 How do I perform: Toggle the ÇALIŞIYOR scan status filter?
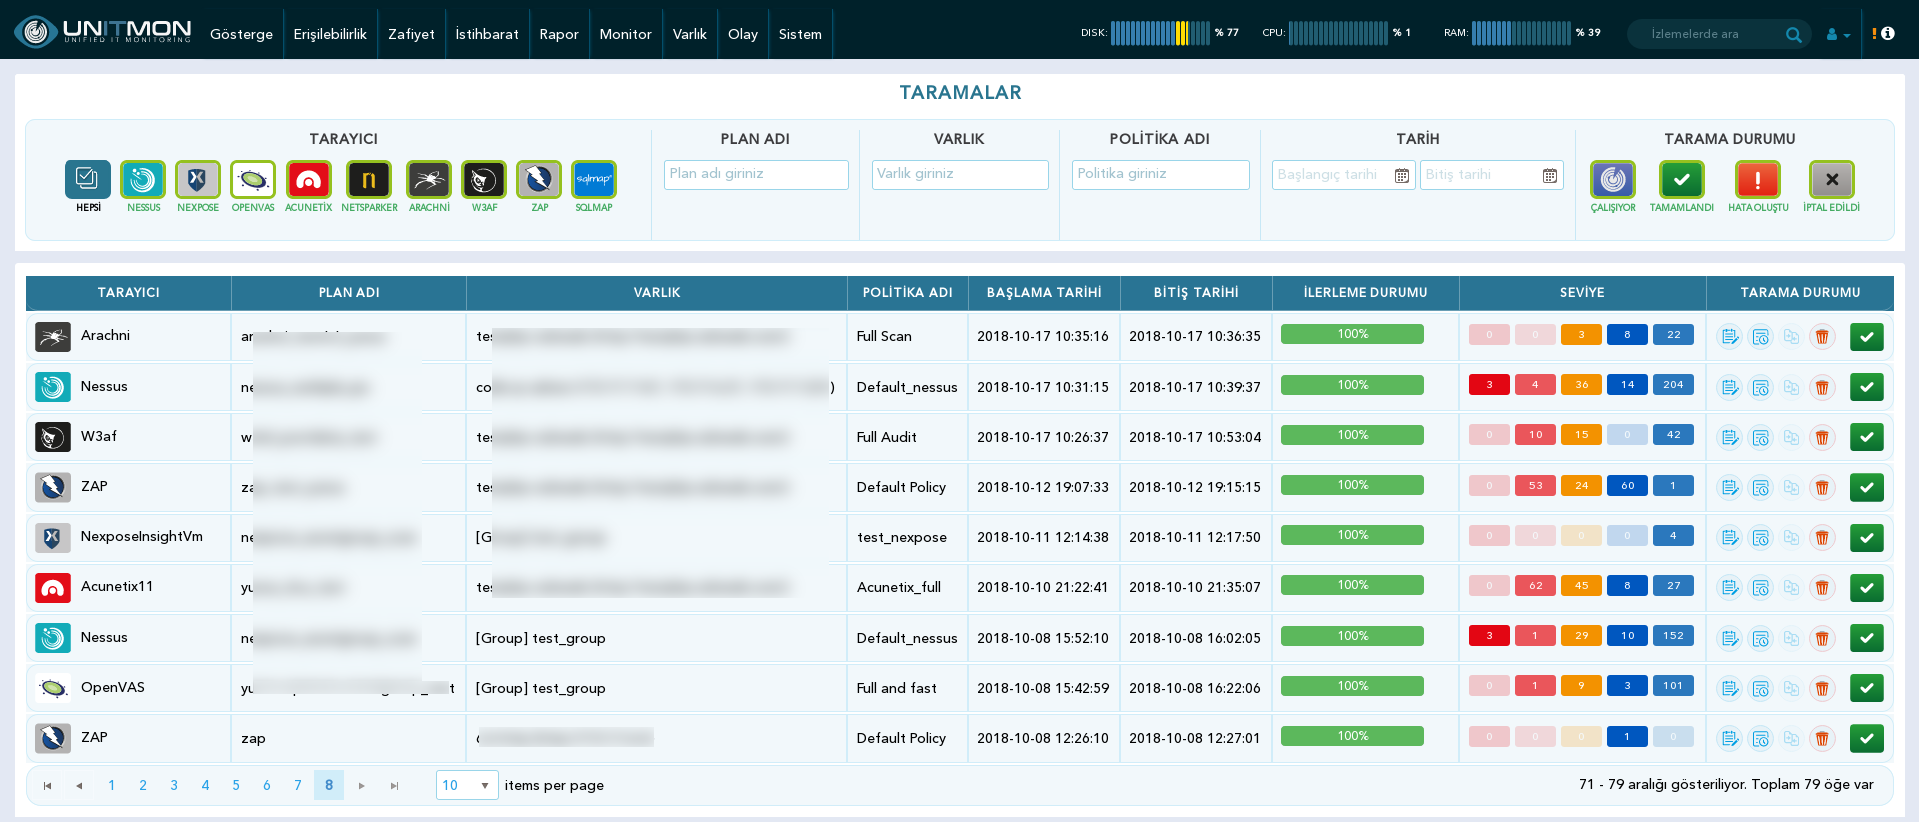pos(1613,180)
